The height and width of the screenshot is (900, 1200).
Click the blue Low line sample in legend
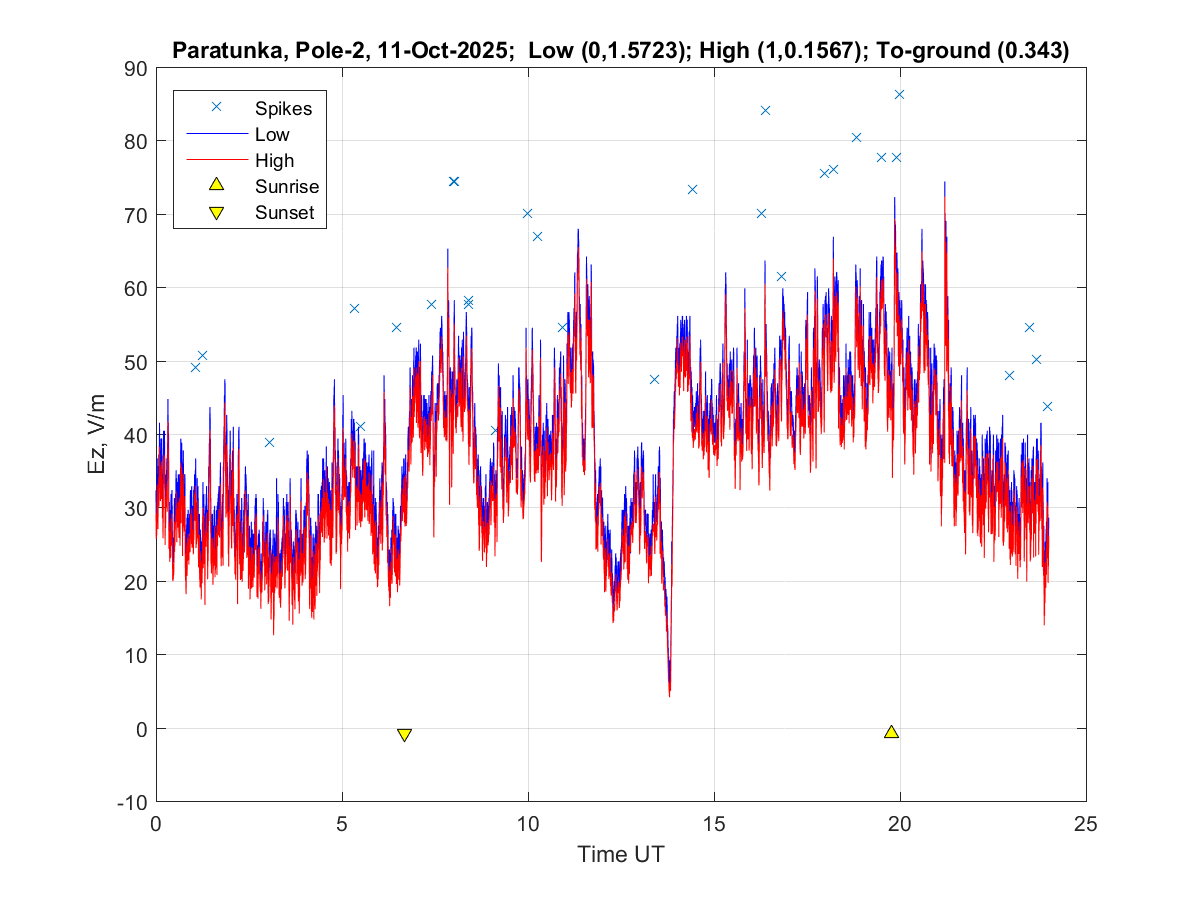click(x=214, y=133)
